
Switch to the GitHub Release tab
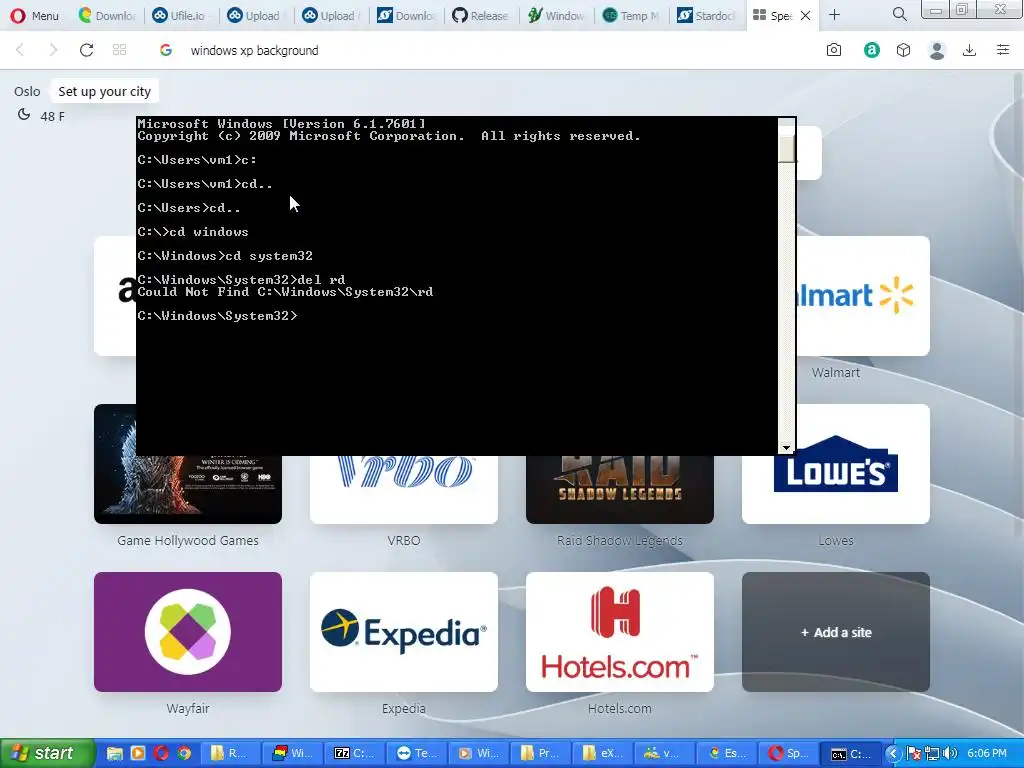tap(480, 16)
